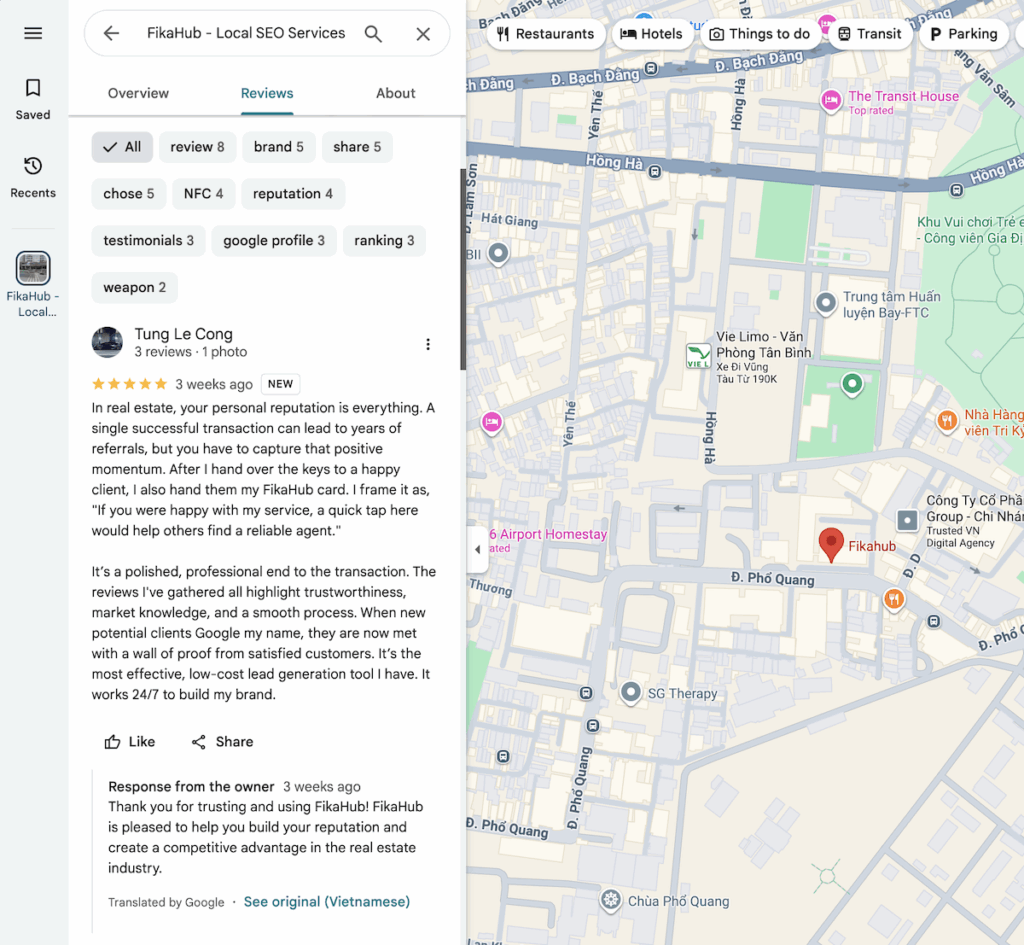Image resolution: width=1024 pixels, height=945 pixels.
Task: Click bus stop icon on Đ. Bạch Đằng
Action: pyautogui.click(x=651, y=68)
